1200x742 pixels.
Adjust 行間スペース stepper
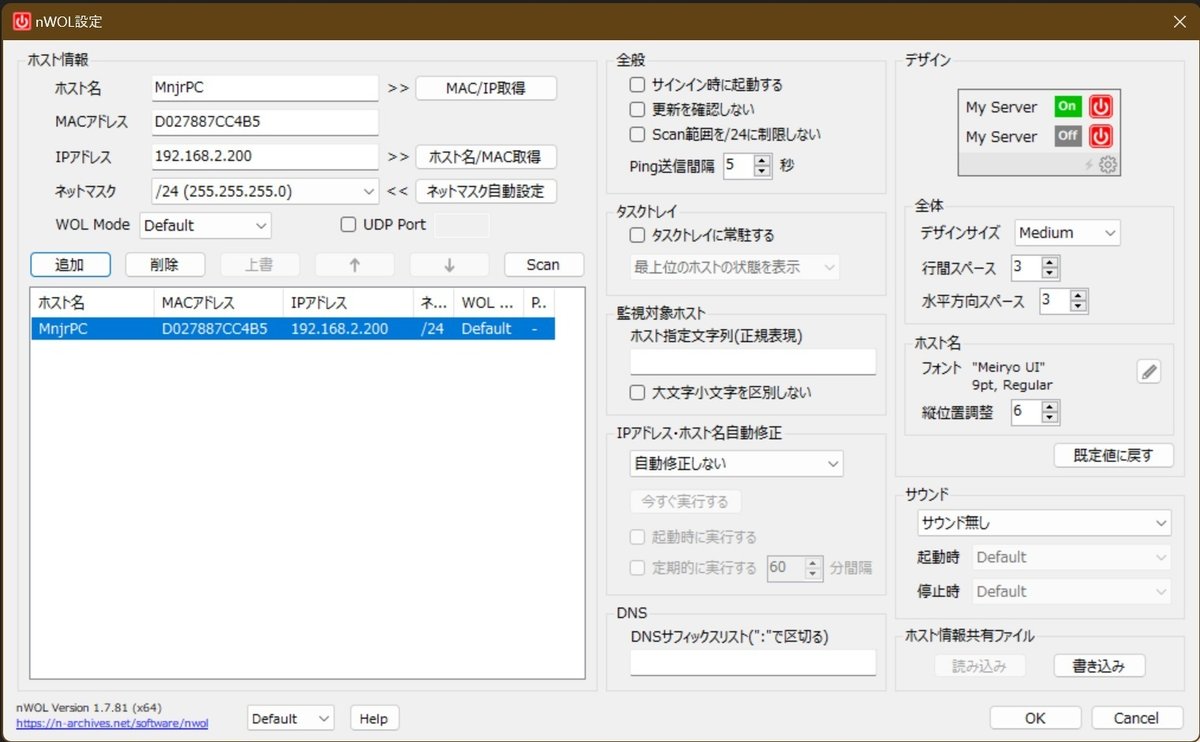[x=1049, y=268]
